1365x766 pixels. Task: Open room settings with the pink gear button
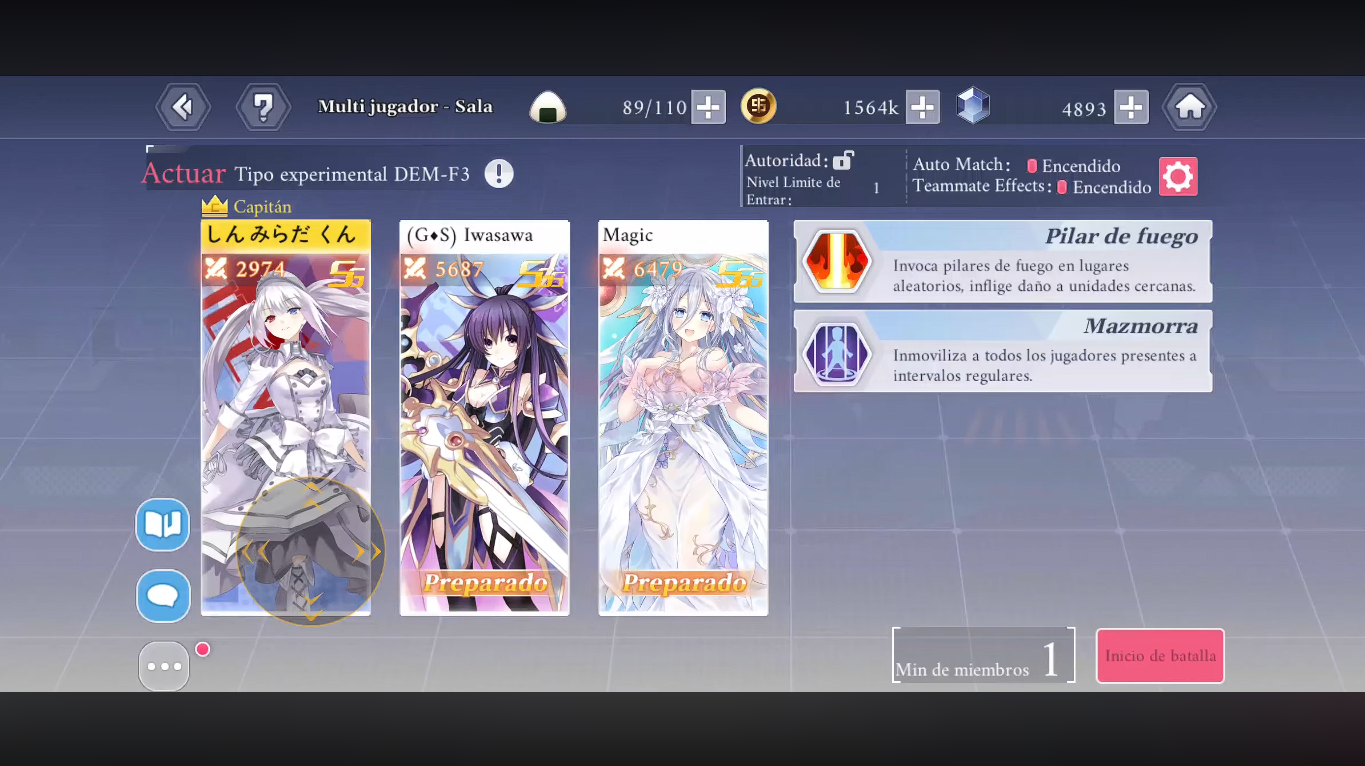pos(1178,177)
